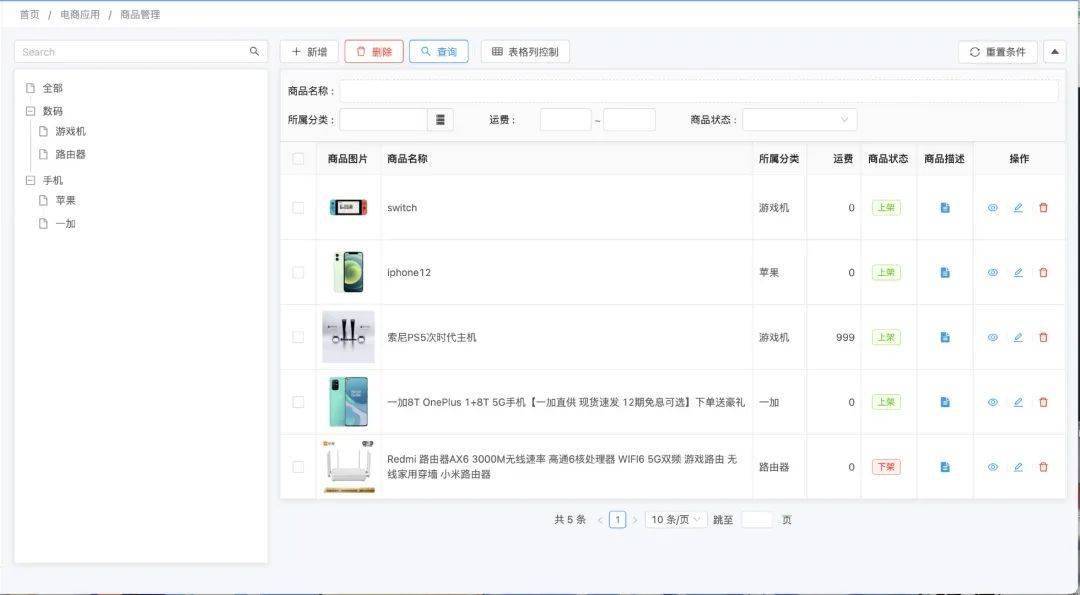Select 游戏机 in the category tree
1080x595 pixels.
(71, 131)
